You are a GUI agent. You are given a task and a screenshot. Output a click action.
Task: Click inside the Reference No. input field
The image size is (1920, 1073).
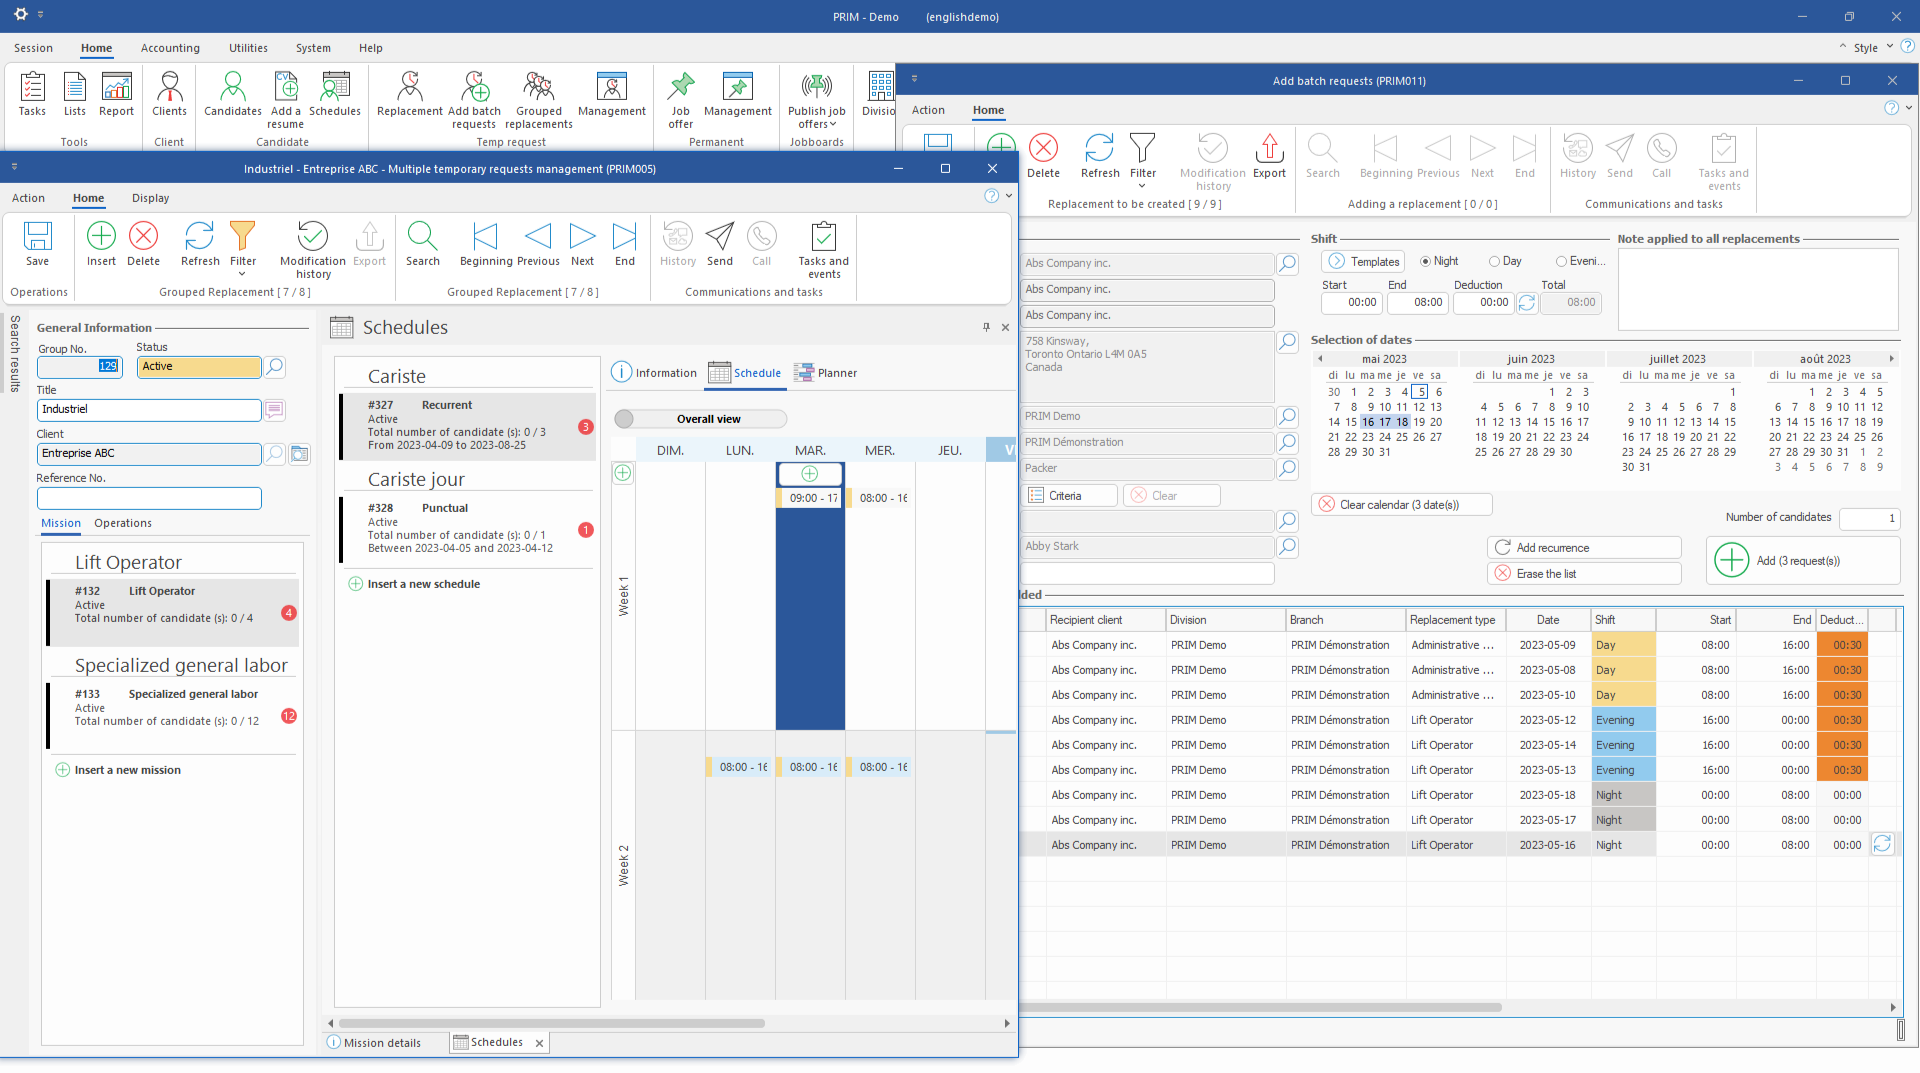[148, 498]
